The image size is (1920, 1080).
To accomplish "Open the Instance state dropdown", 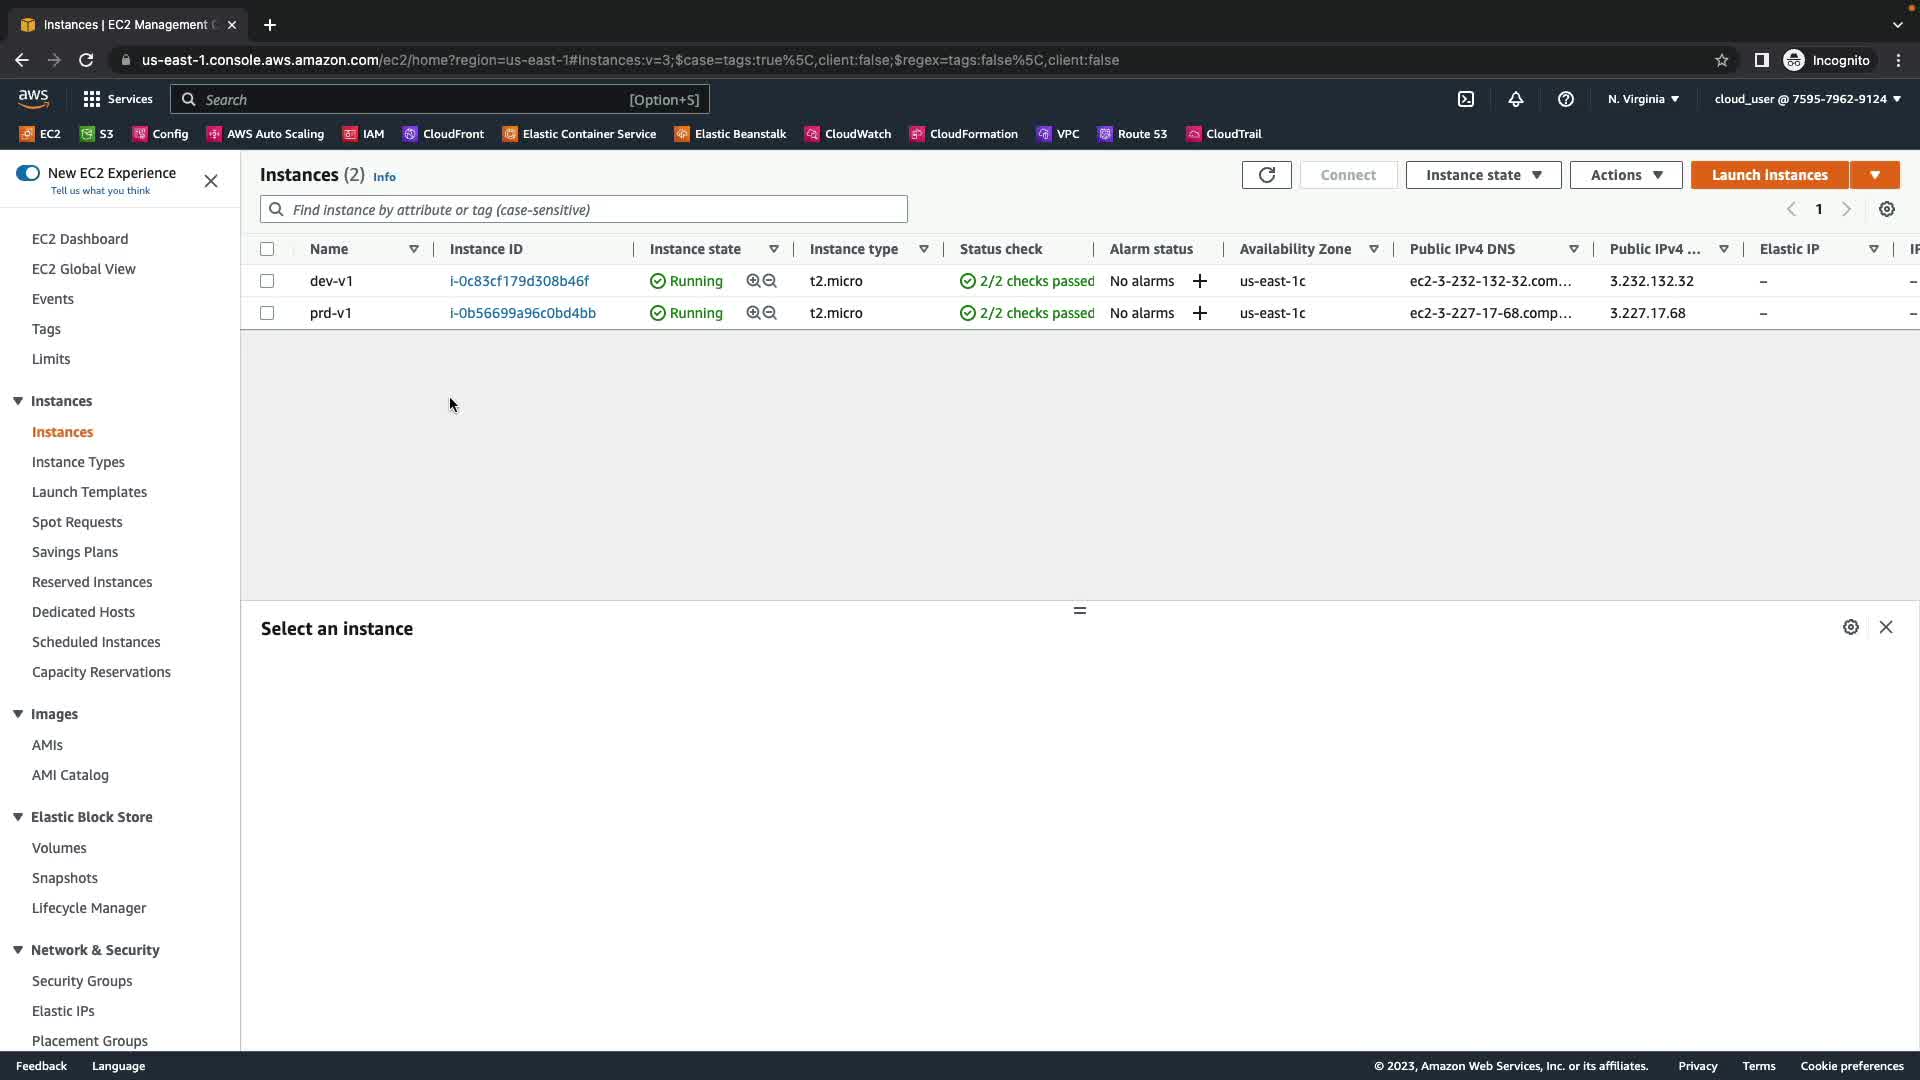I will pos(1483,175).
